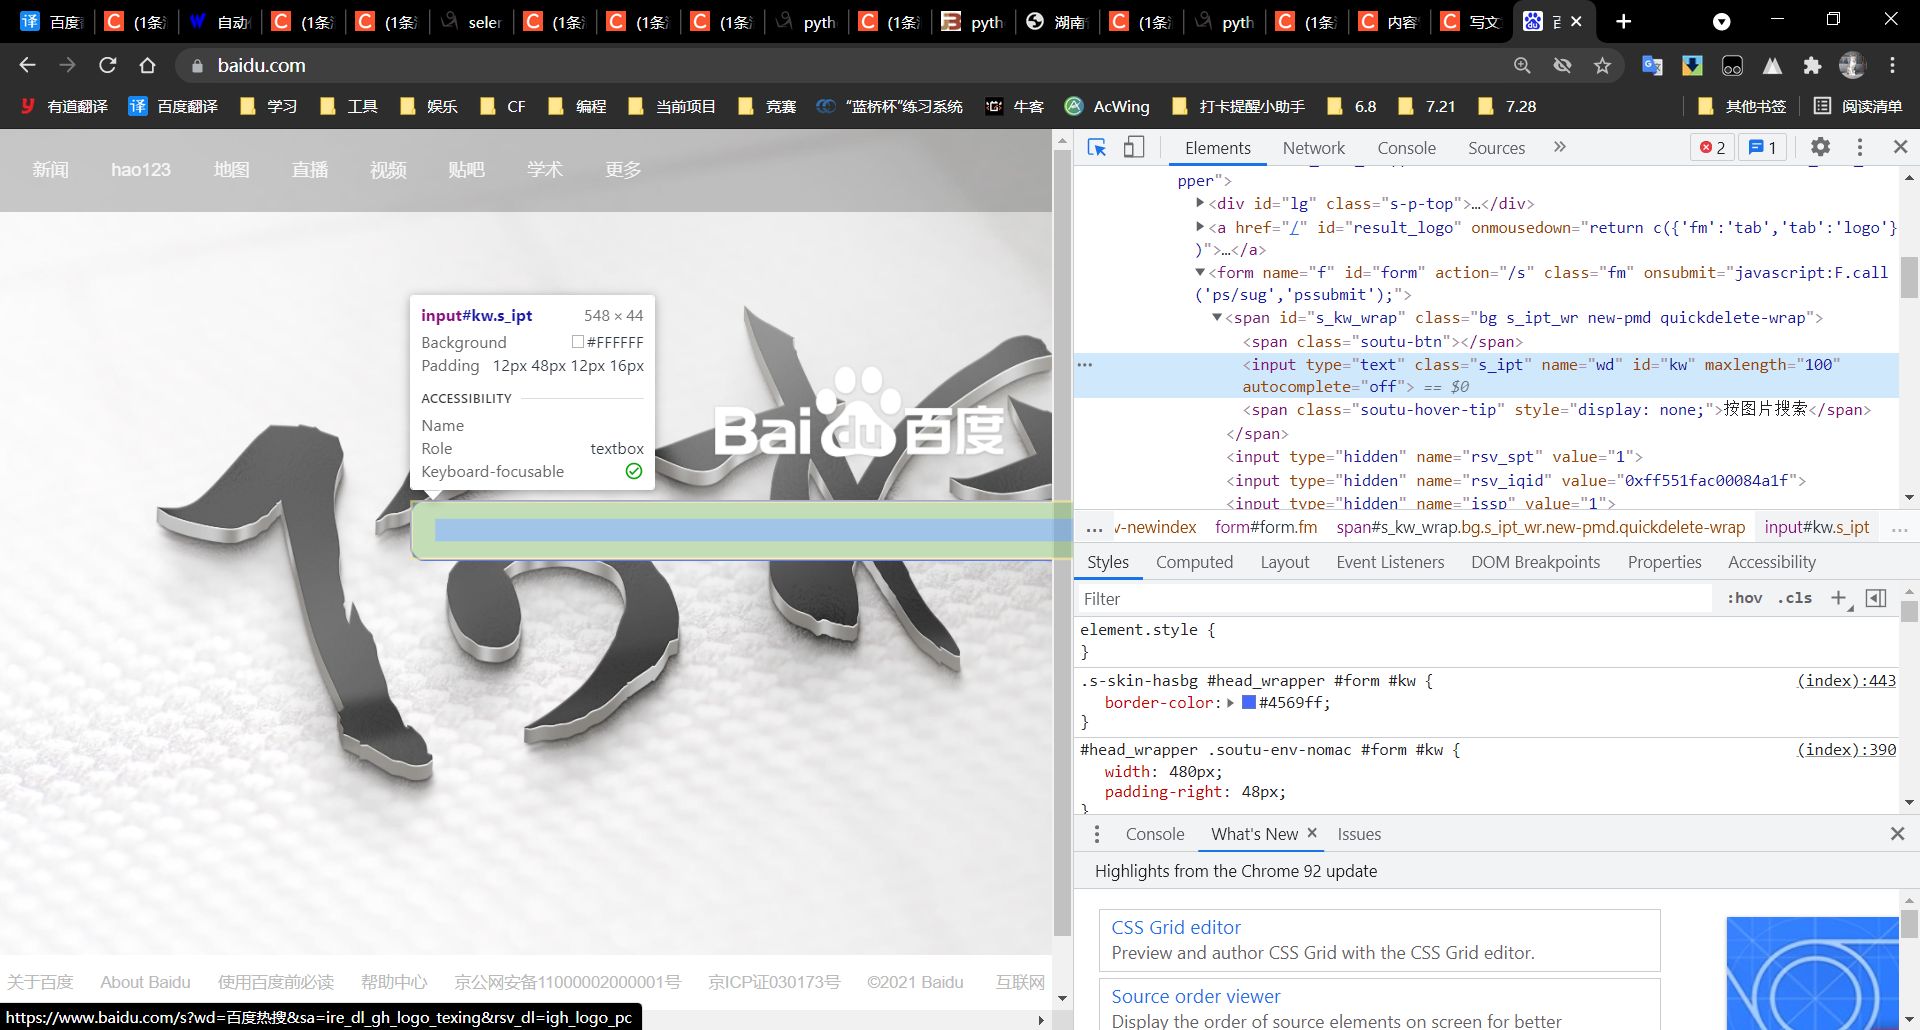Viewport: 1920px width, 1030px height.
Task: Select the input#kw.s_ipt breadcrumb
Action: coord(1816,527)
